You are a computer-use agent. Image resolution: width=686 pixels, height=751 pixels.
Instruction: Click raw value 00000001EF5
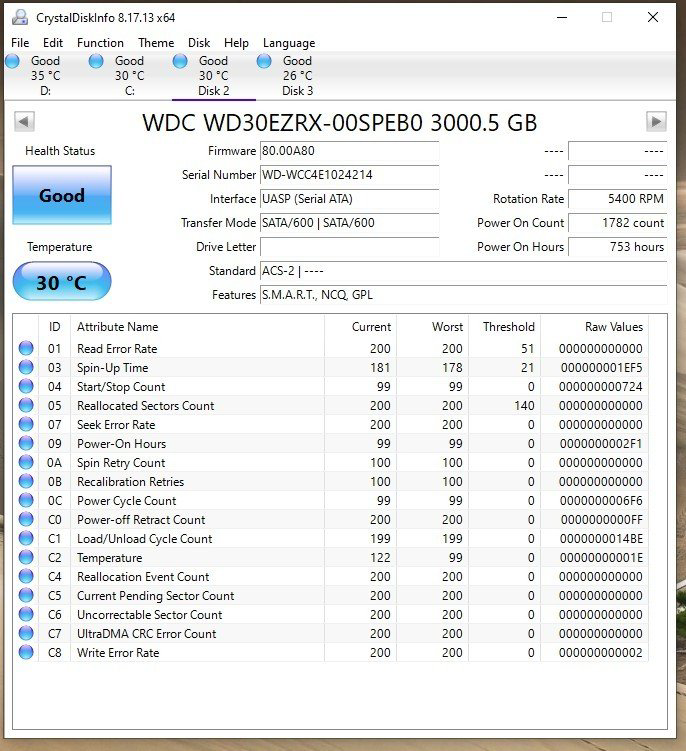tap(601, 368)
